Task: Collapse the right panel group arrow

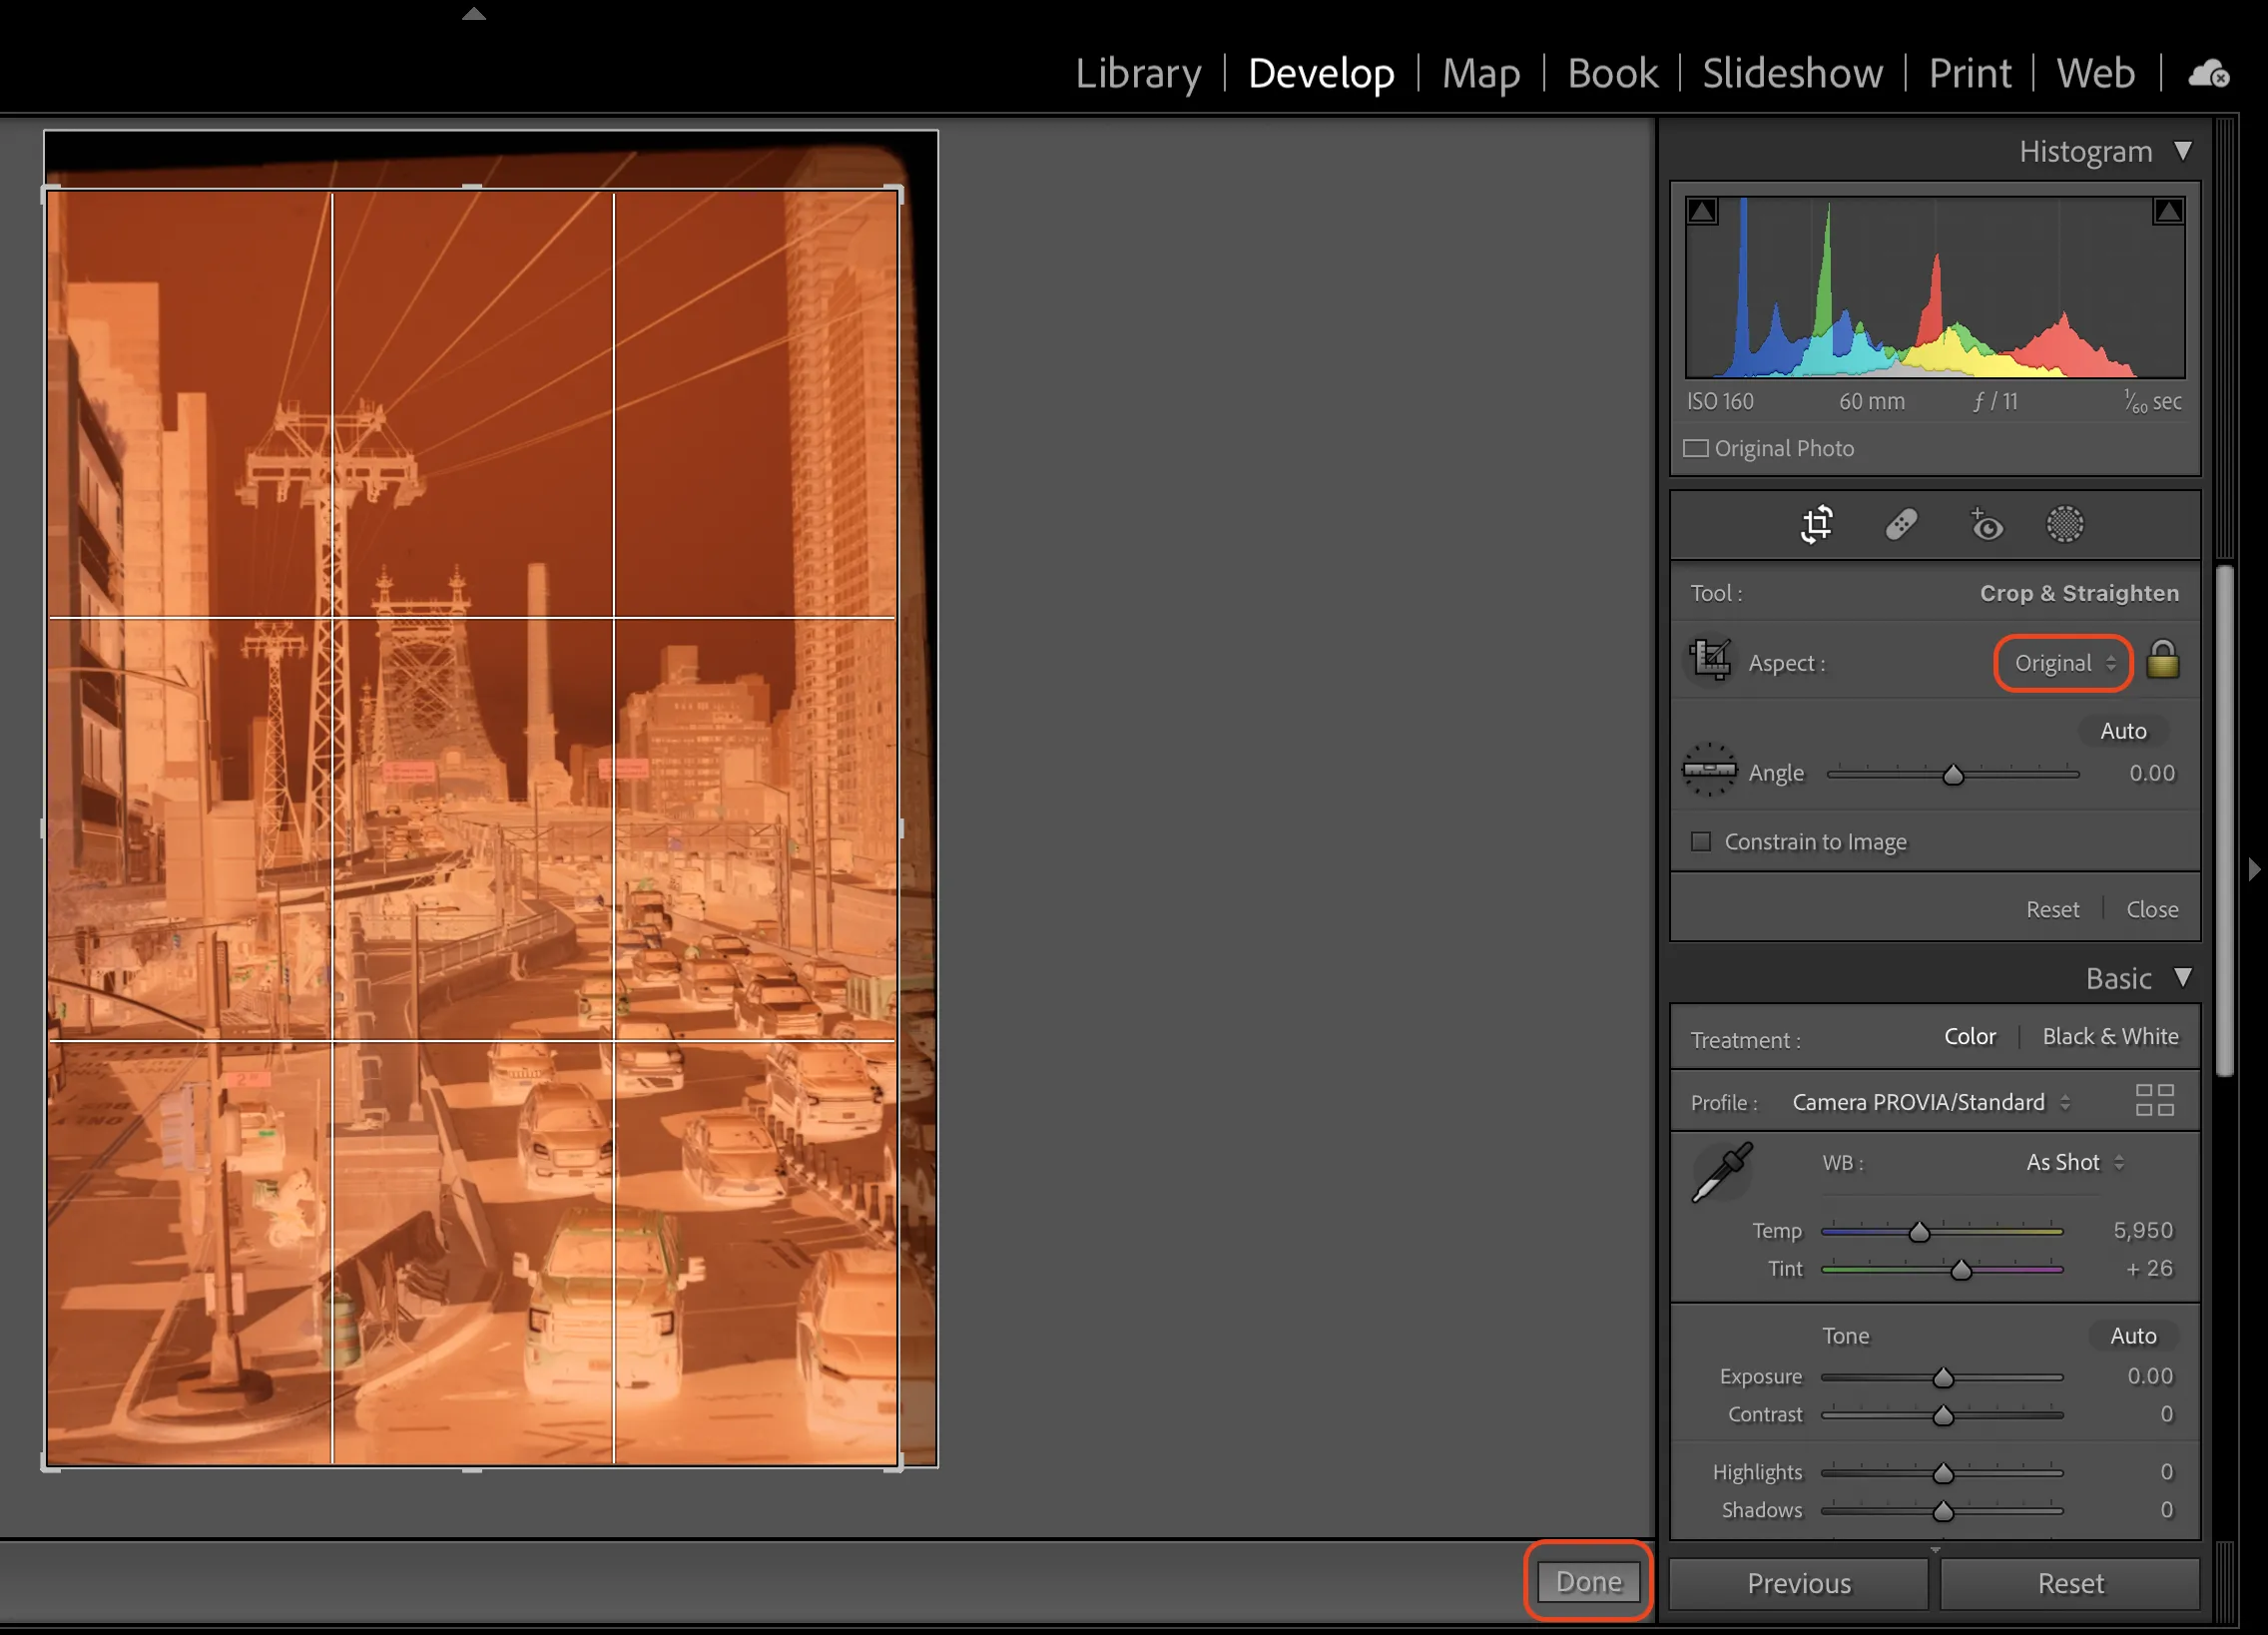Action: pyautogui.click(x=2254, y=868)
